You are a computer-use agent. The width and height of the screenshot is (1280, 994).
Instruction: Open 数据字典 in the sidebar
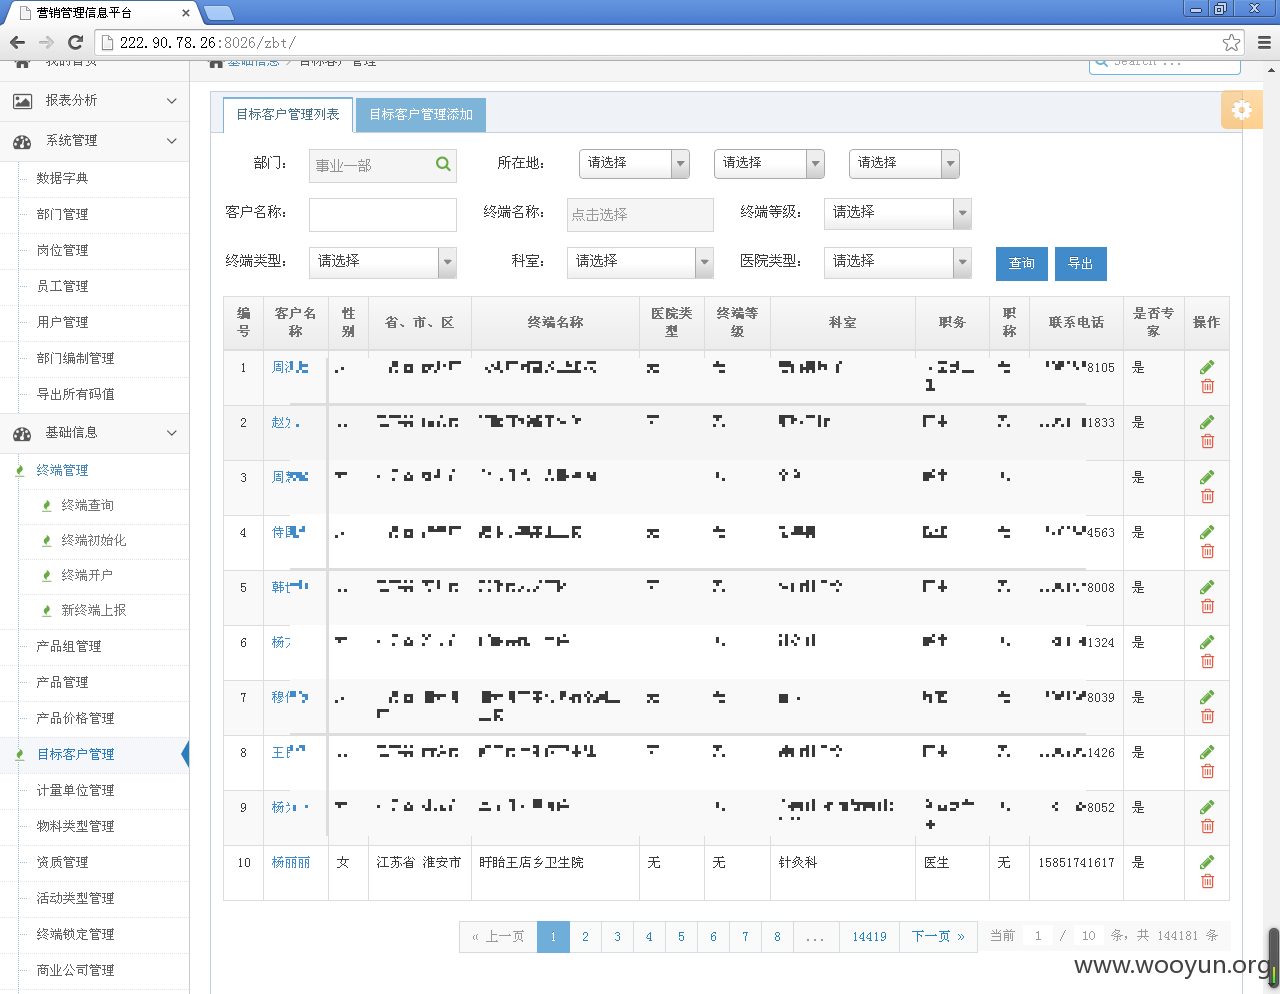(62, 178)
